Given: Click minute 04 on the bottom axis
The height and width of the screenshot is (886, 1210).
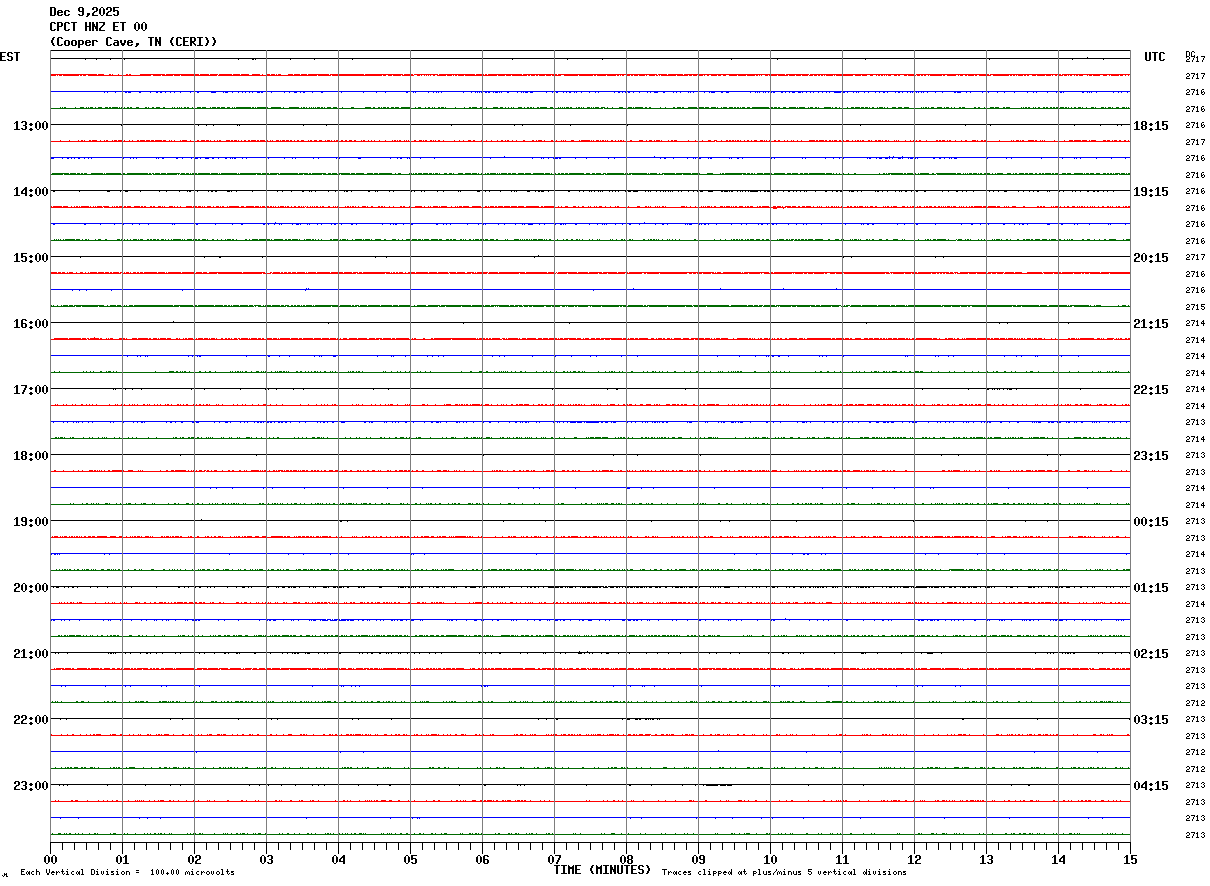Looking at the screenshot, I should [339, 859].
